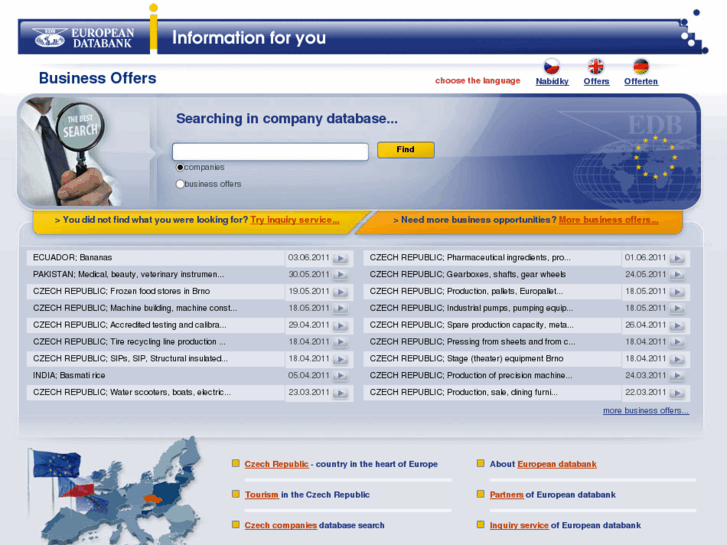Open arrow icon for Production of precision machine offer
727x545 pixels.
(677, 376)
